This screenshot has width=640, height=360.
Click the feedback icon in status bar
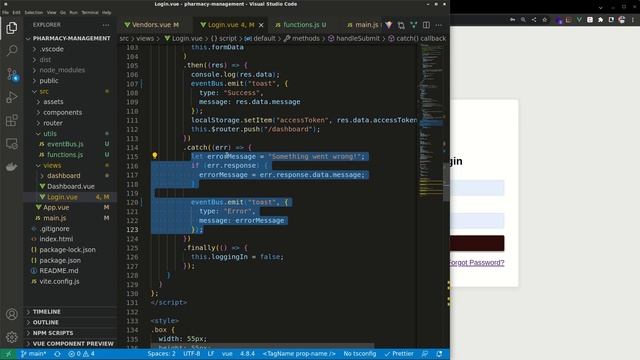(425, 354)
